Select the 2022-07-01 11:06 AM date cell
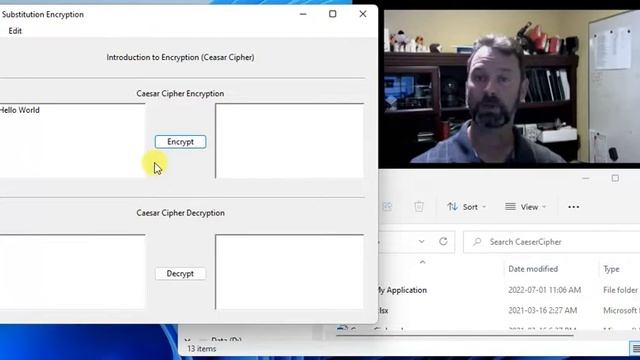 pyautogui.click(x=544, y=290)
